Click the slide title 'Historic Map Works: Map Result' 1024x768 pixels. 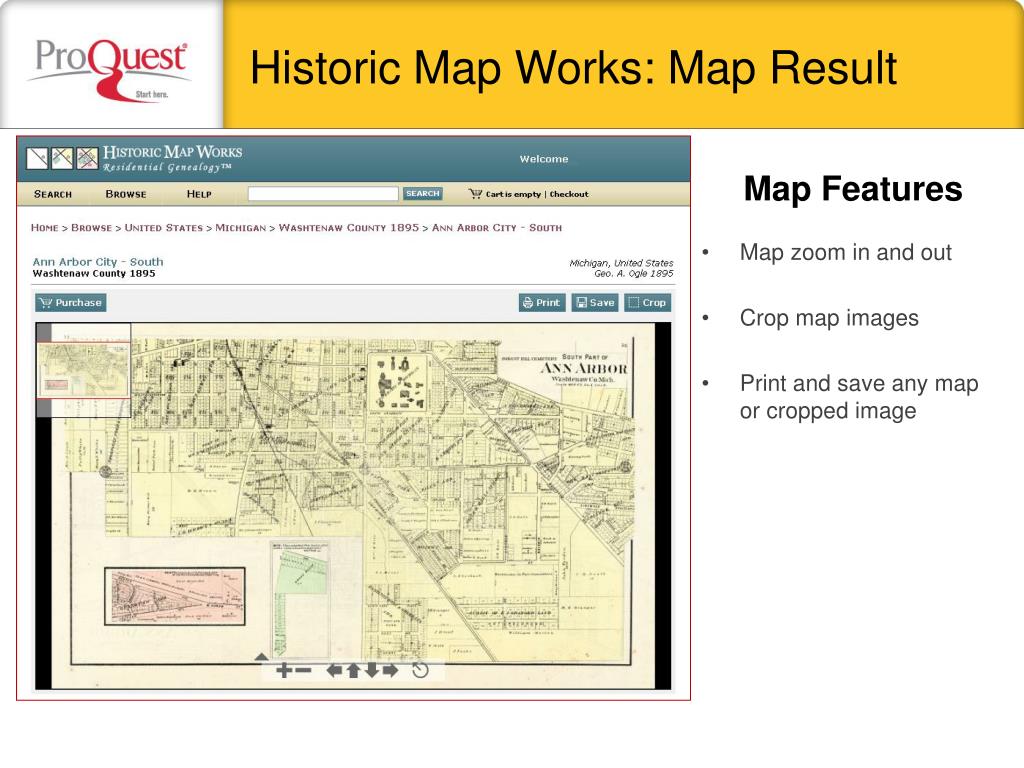(574, 68)
